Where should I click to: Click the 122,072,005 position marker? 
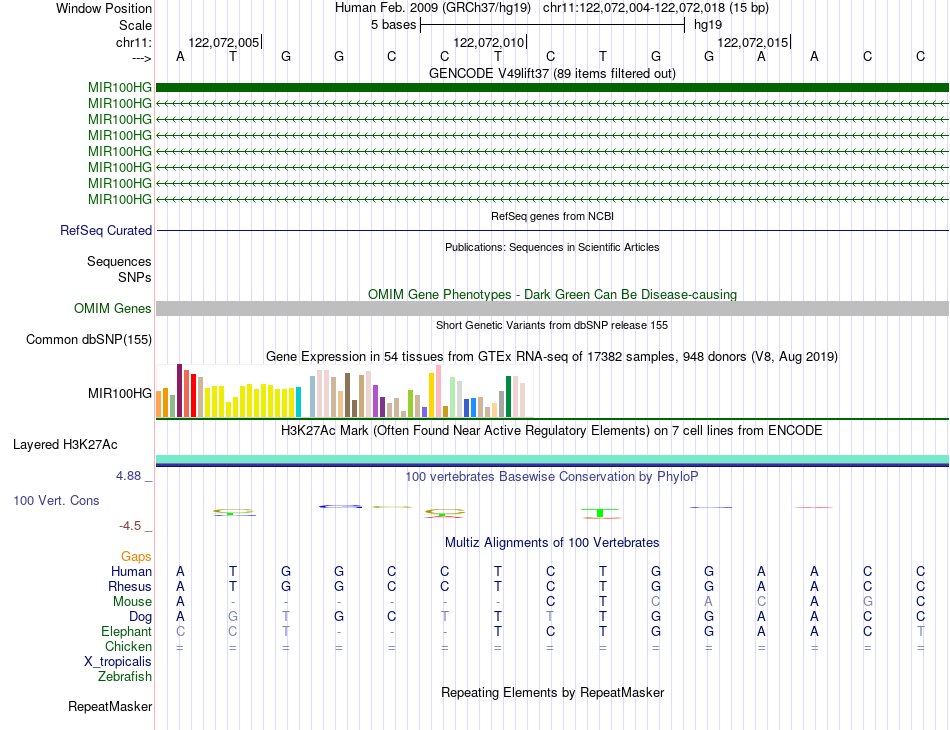[224, 42]
